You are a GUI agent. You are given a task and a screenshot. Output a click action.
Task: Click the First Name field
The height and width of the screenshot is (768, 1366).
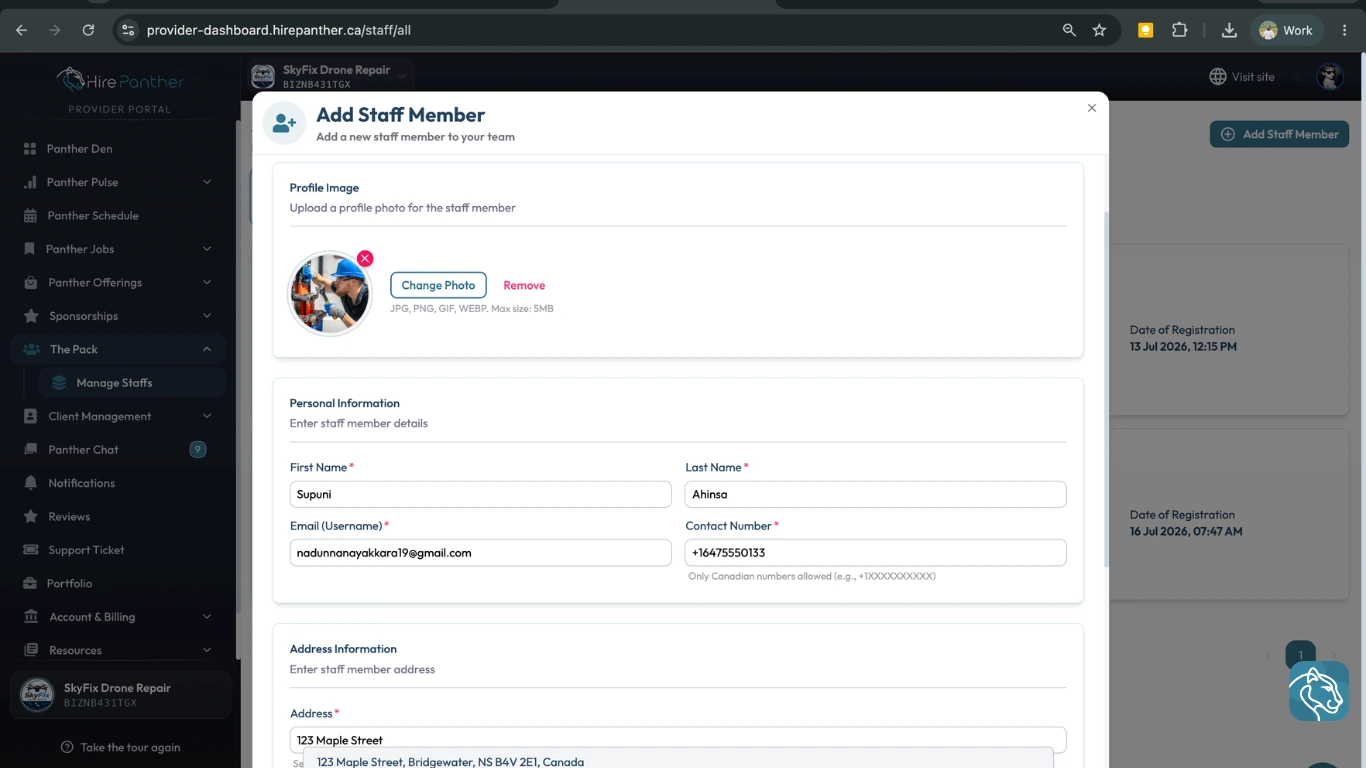[480, 494]
